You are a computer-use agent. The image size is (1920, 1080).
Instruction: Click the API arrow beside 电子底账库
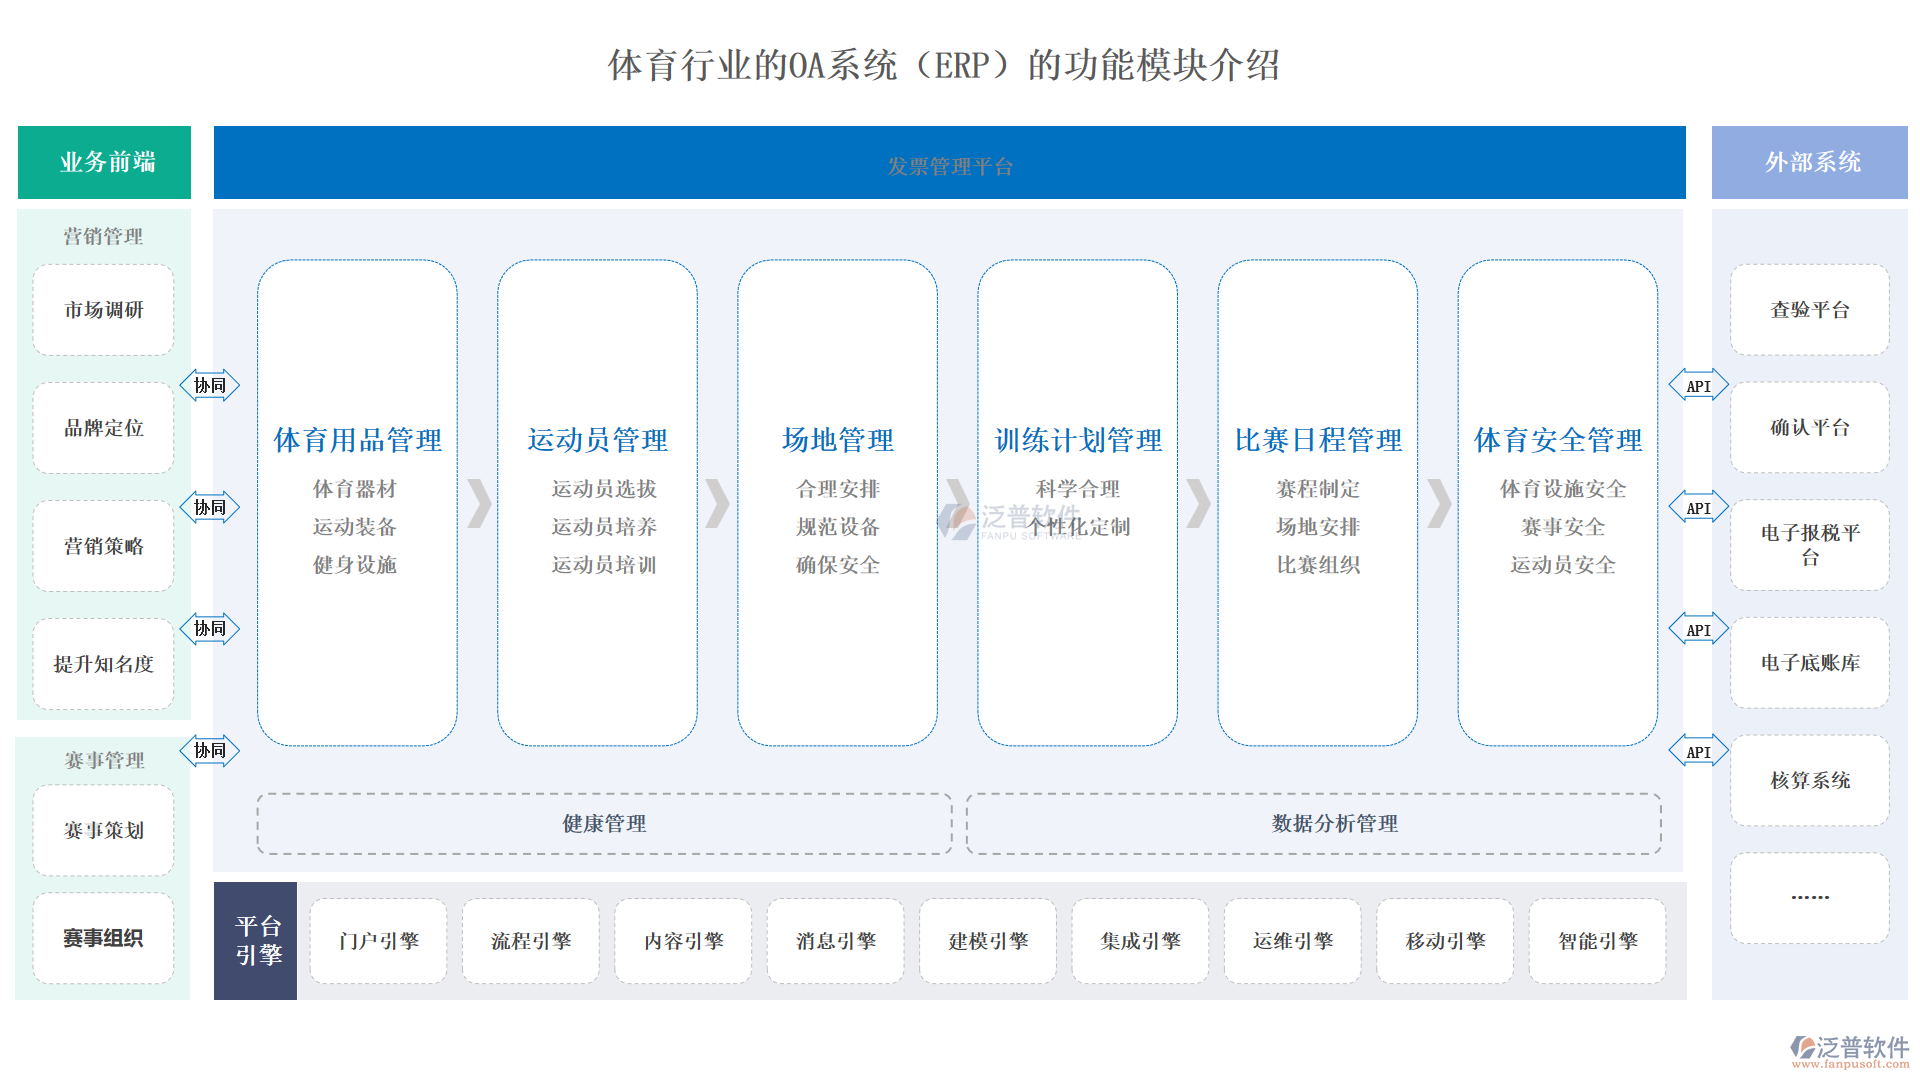point(1698,630)
